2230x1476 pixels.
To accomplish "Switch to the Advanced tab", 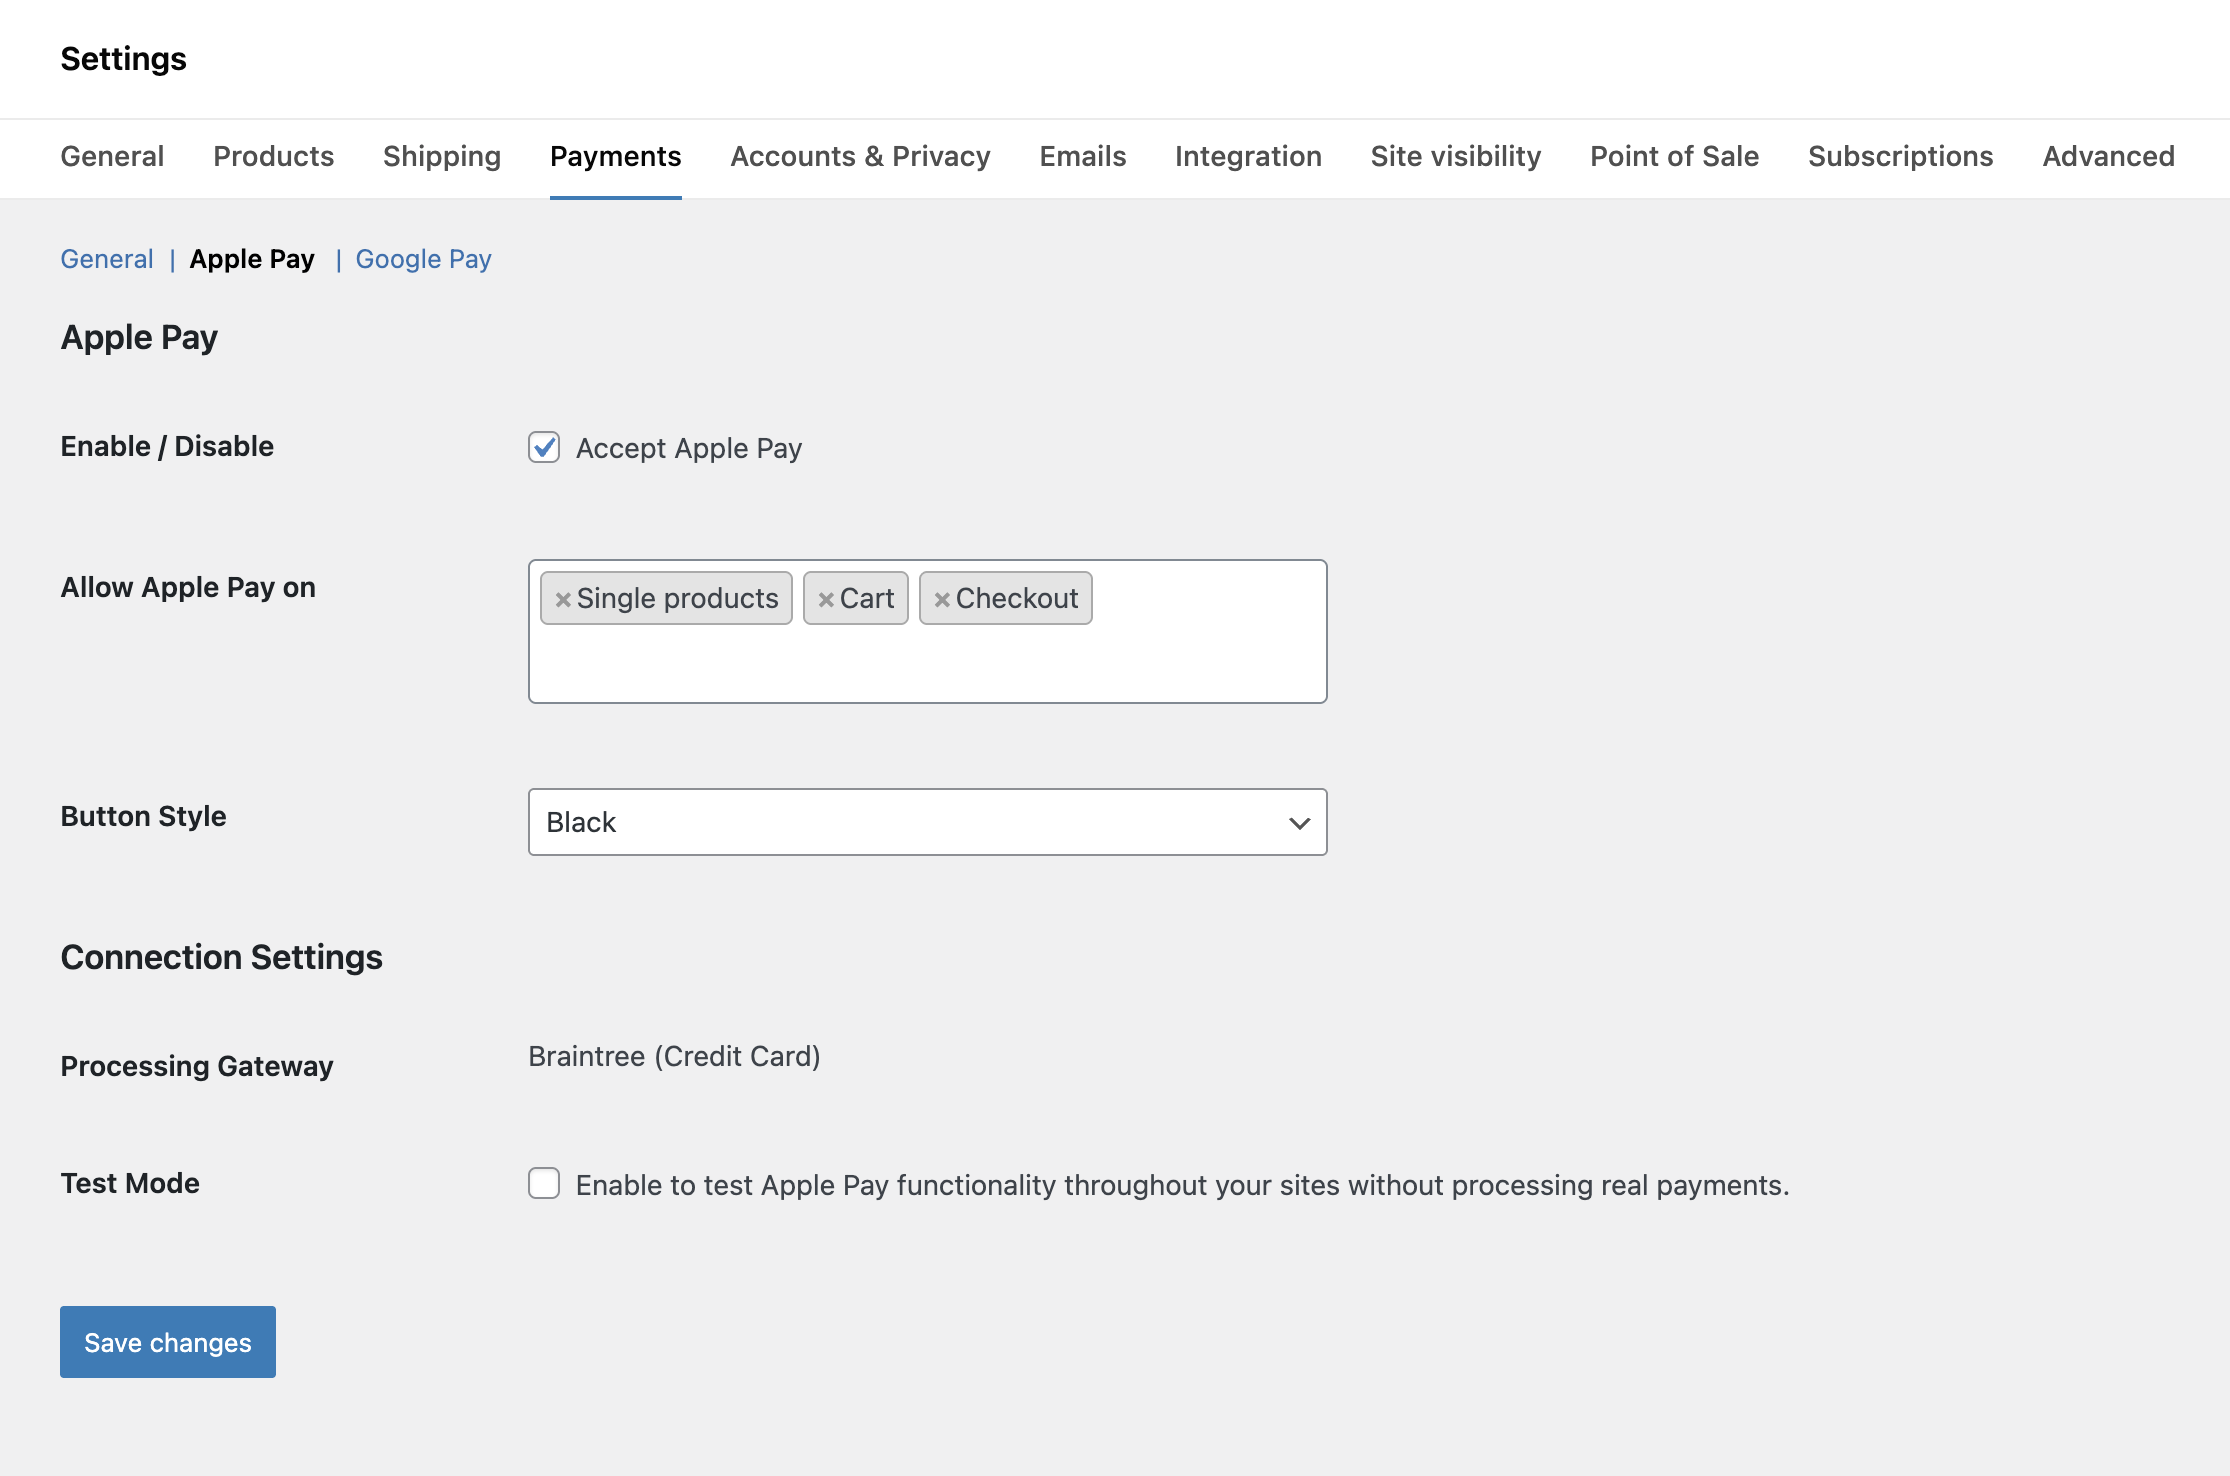I will (2108, 156).
